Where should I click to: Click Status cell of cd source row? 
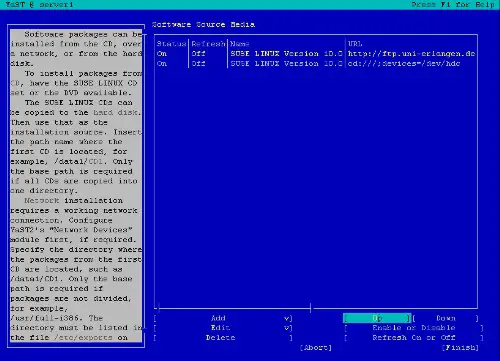pyautogui.click(x=162, y=63)
